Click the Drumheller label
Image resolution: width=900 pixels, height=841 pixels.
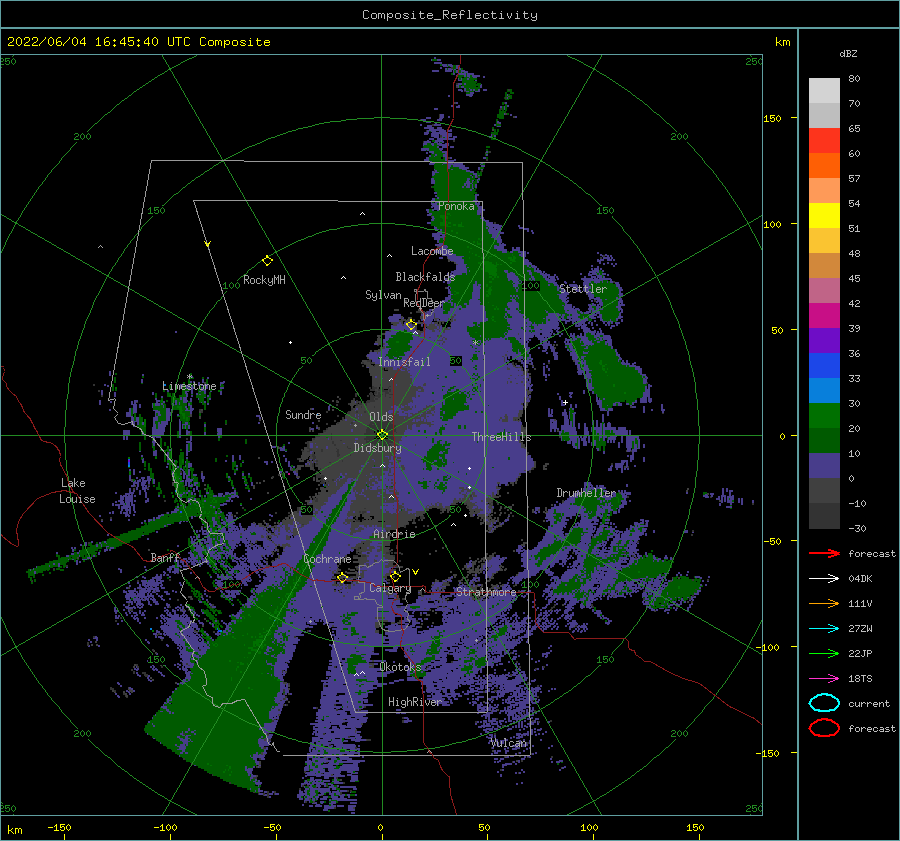[586, 493]
